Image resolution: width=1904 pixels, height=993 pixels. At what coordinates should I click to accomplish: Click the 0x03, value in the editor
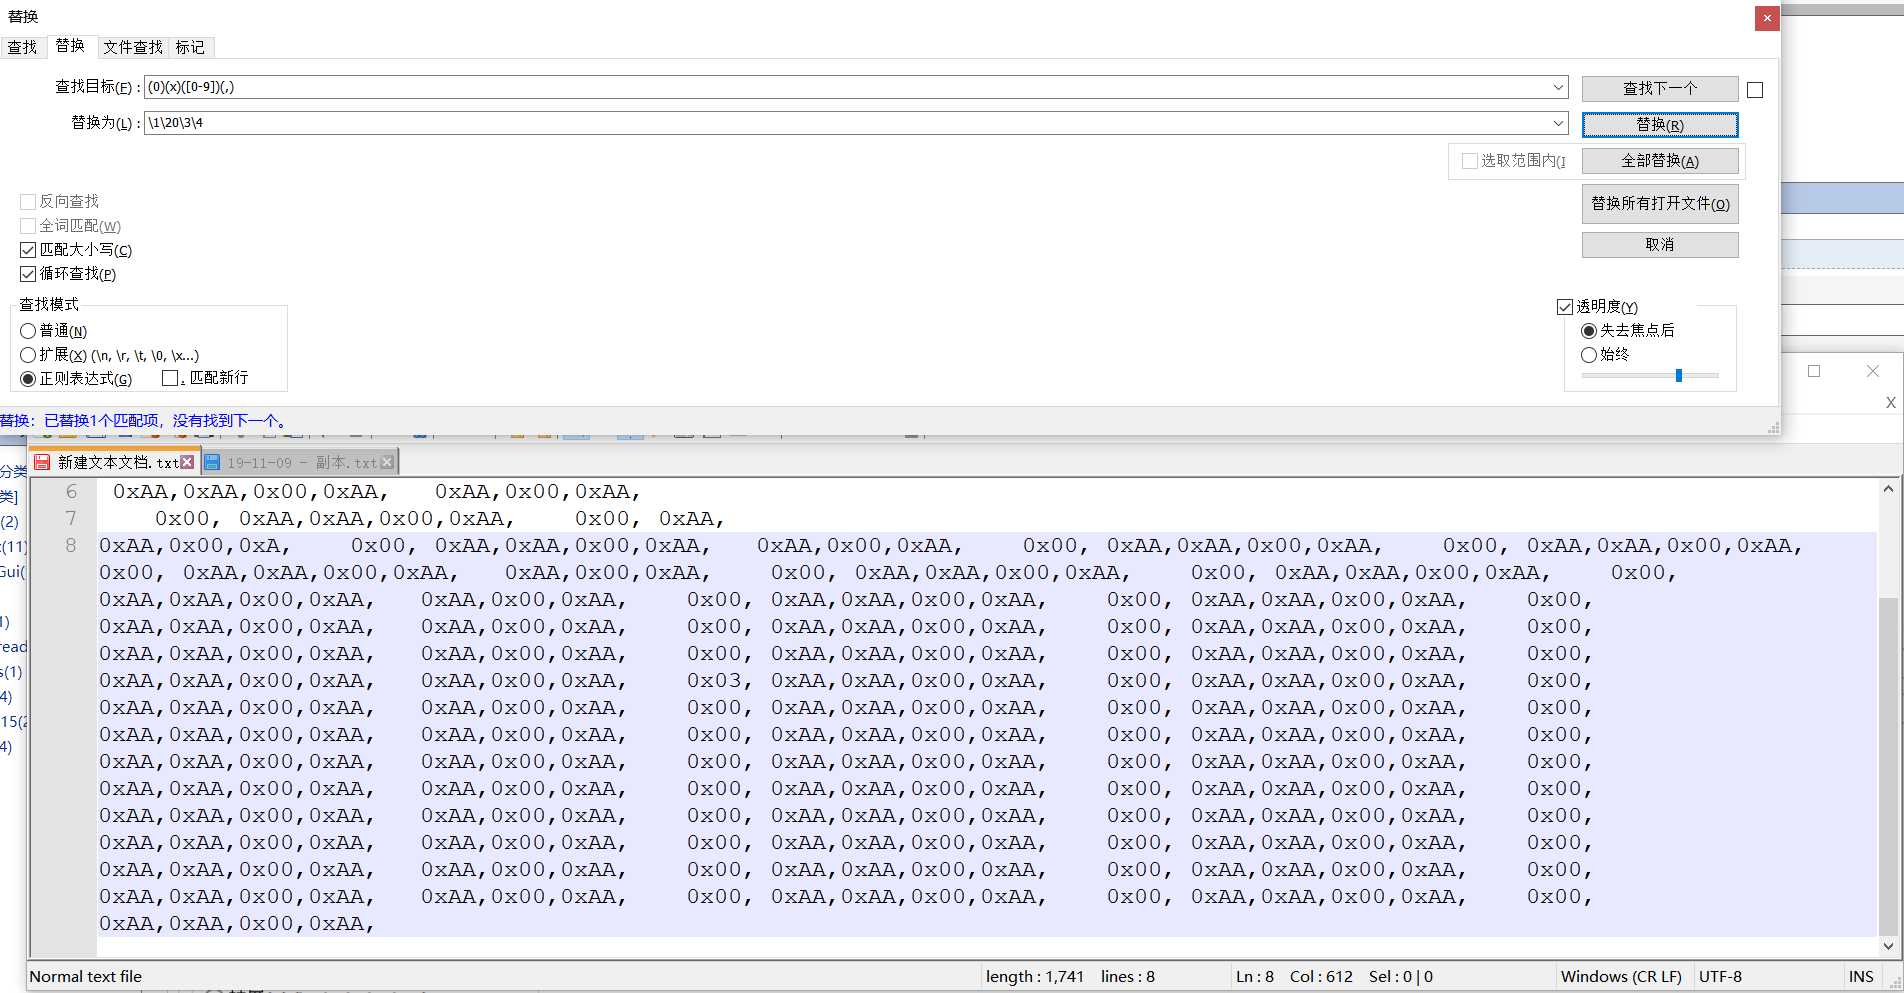[719, 681]
